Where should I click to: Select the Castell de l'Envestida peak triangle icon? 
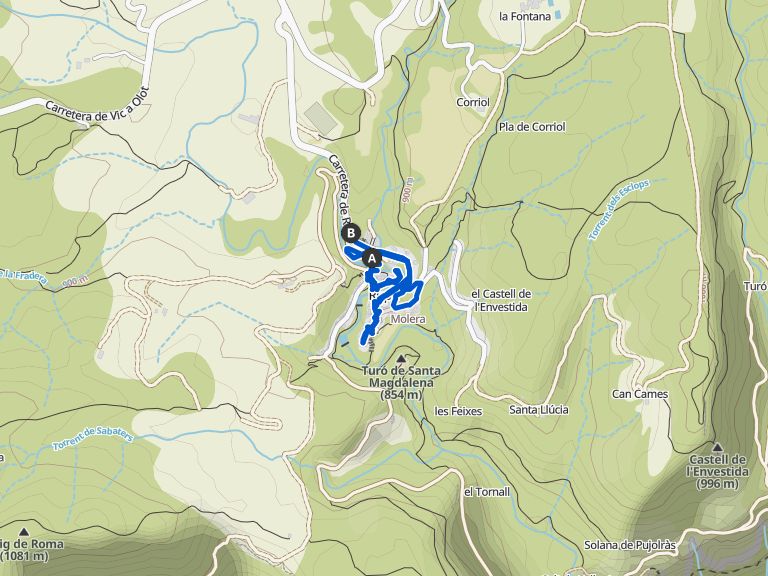click(x=718, y=447)
